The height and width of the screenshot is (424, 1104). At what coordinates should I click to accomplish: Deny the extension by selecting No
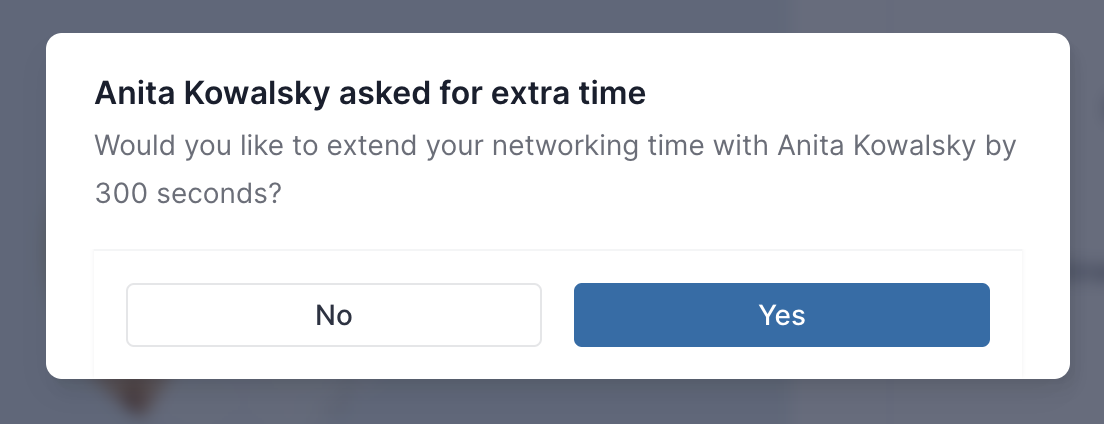point(334,315)
